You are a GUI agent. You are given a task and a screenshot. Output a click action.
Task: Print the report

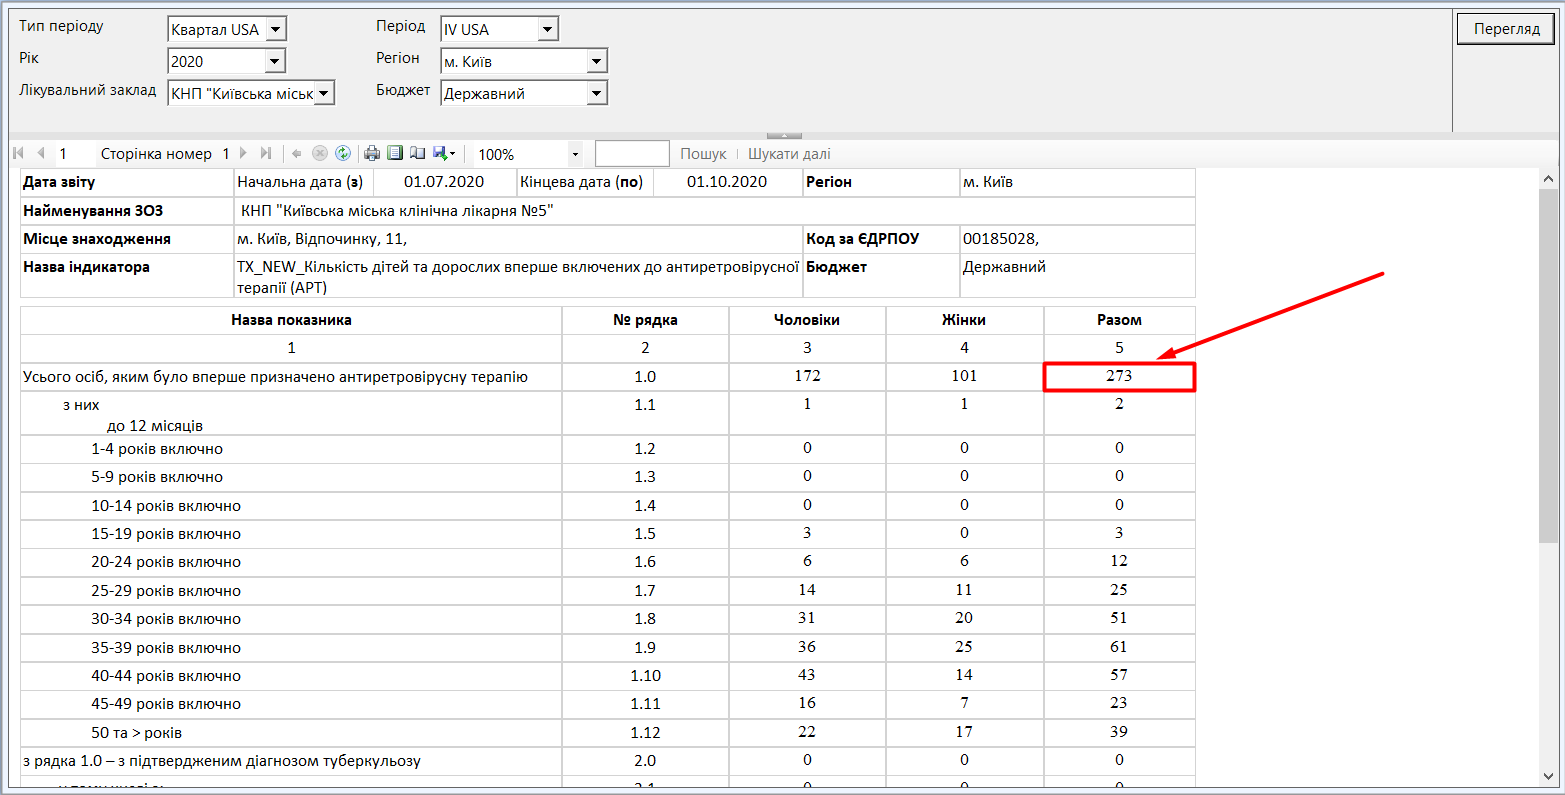(372, 153)
